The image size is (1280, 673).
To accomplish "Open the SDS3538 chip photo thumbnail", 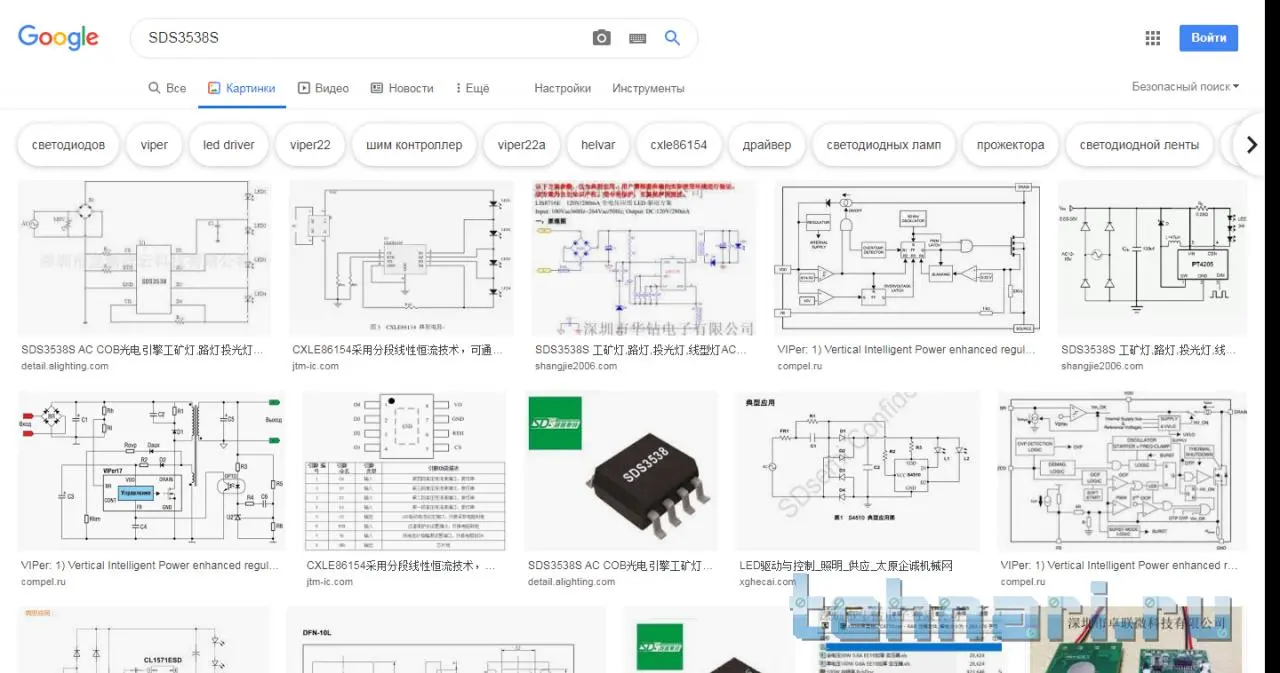I will [x=621, y=471].
